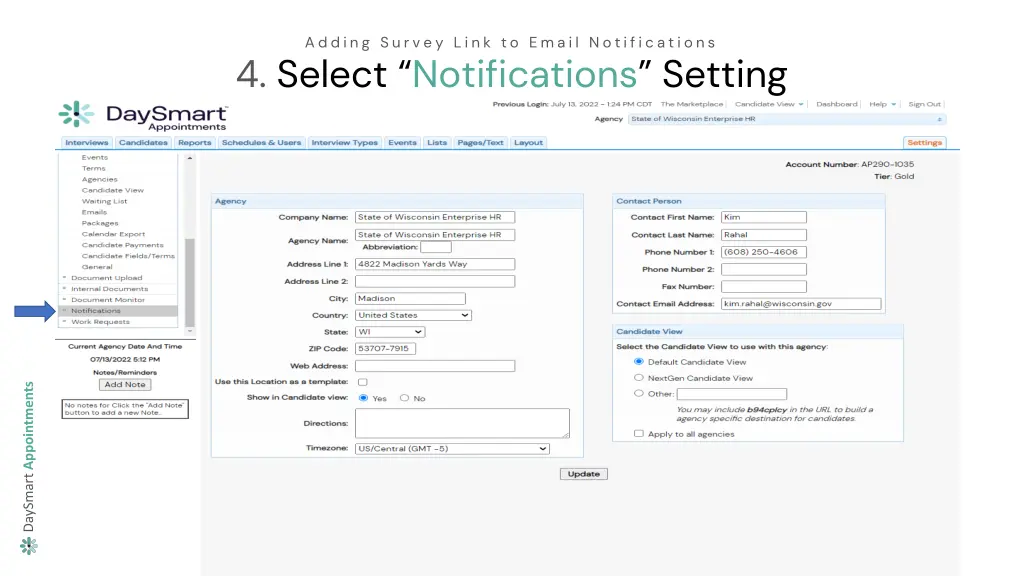Open Candidate View sidebar setting
The height and width of the screenshot is (576, 1024).
(112, 191)
